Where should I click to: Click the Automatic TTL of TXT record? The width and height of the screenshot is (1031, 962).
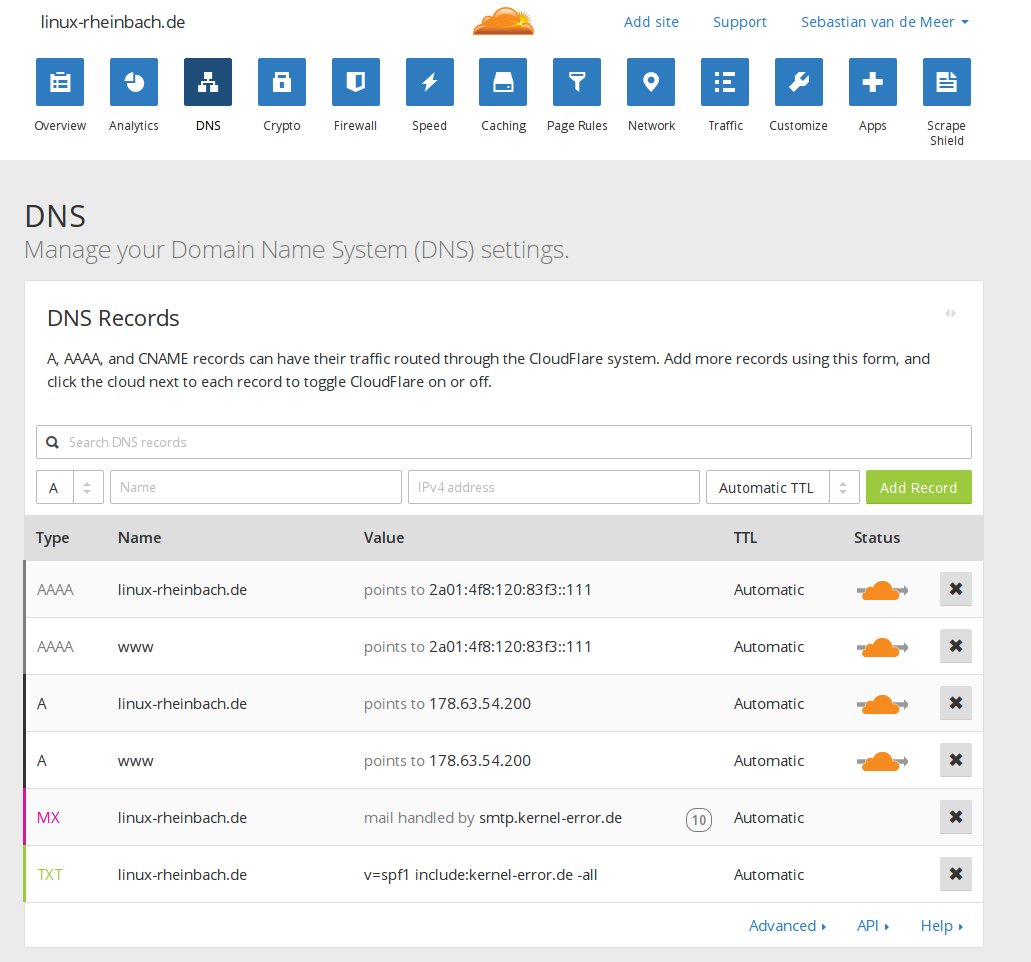click(769, 875)
